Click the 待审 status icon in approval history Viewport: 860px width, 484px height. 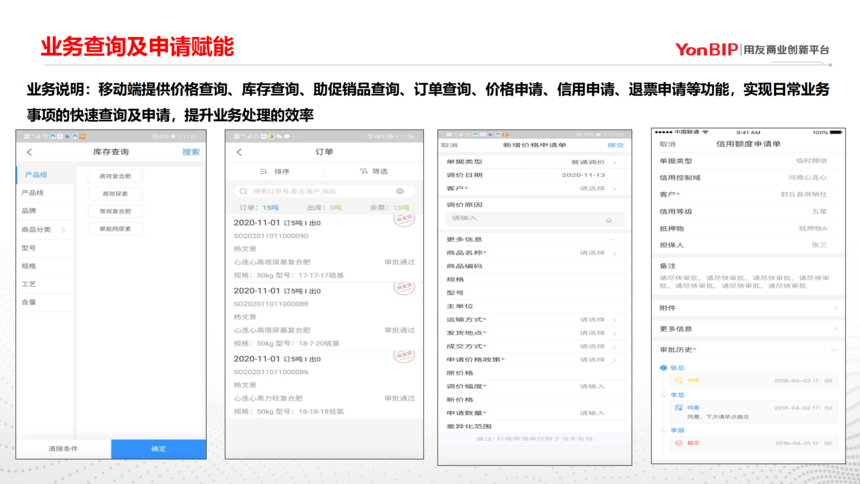[x=679, y=381]
